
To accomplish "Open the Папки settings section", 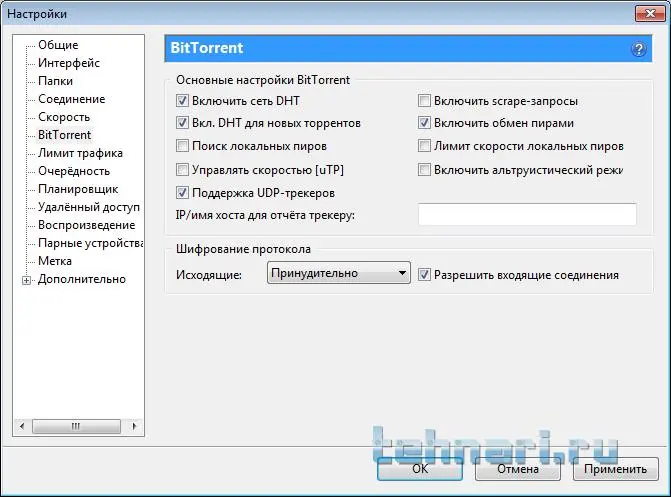I will tap(56, 81).
